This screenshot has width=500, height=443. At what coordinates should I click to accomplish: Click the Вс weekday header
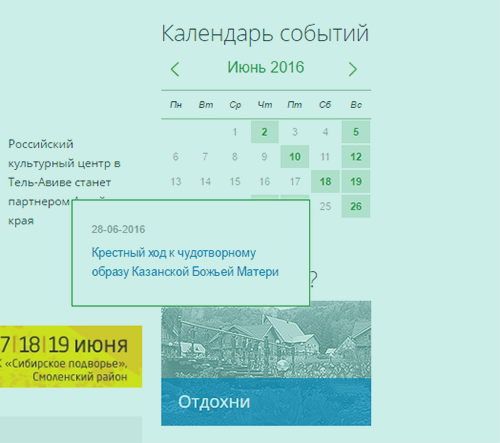[356, 105]
